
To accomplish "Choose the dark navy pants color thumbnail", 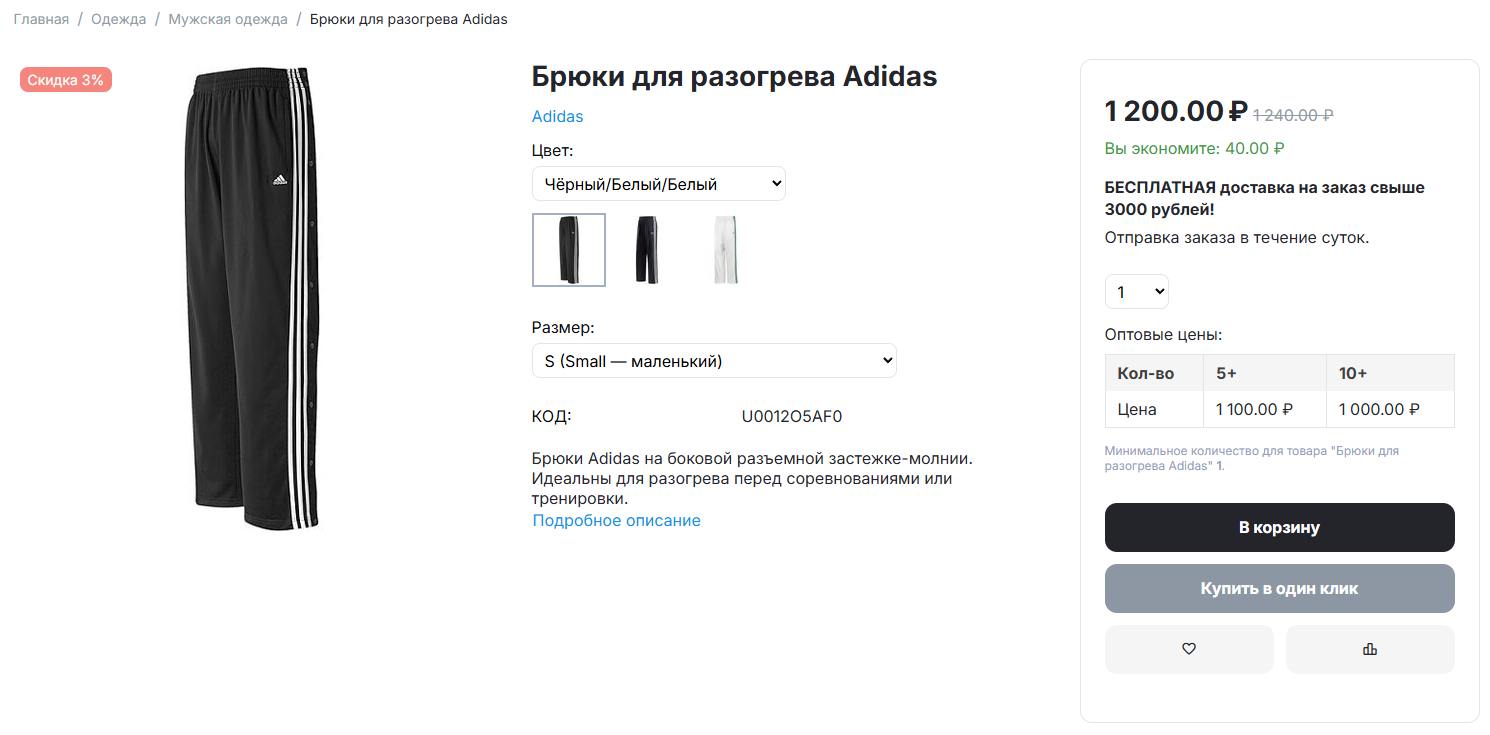I will pyautogui.click(x=647, y=250).
